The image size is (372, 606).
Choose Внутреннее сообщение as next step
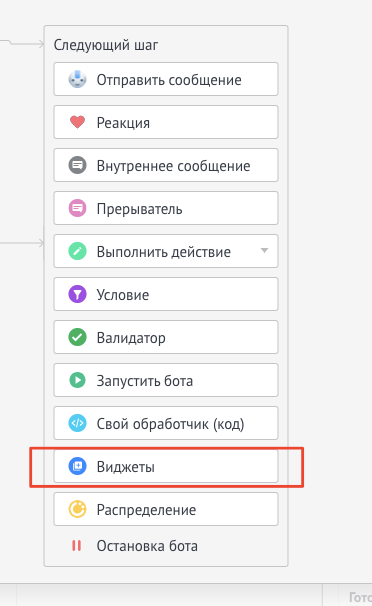tap(166, 165)
